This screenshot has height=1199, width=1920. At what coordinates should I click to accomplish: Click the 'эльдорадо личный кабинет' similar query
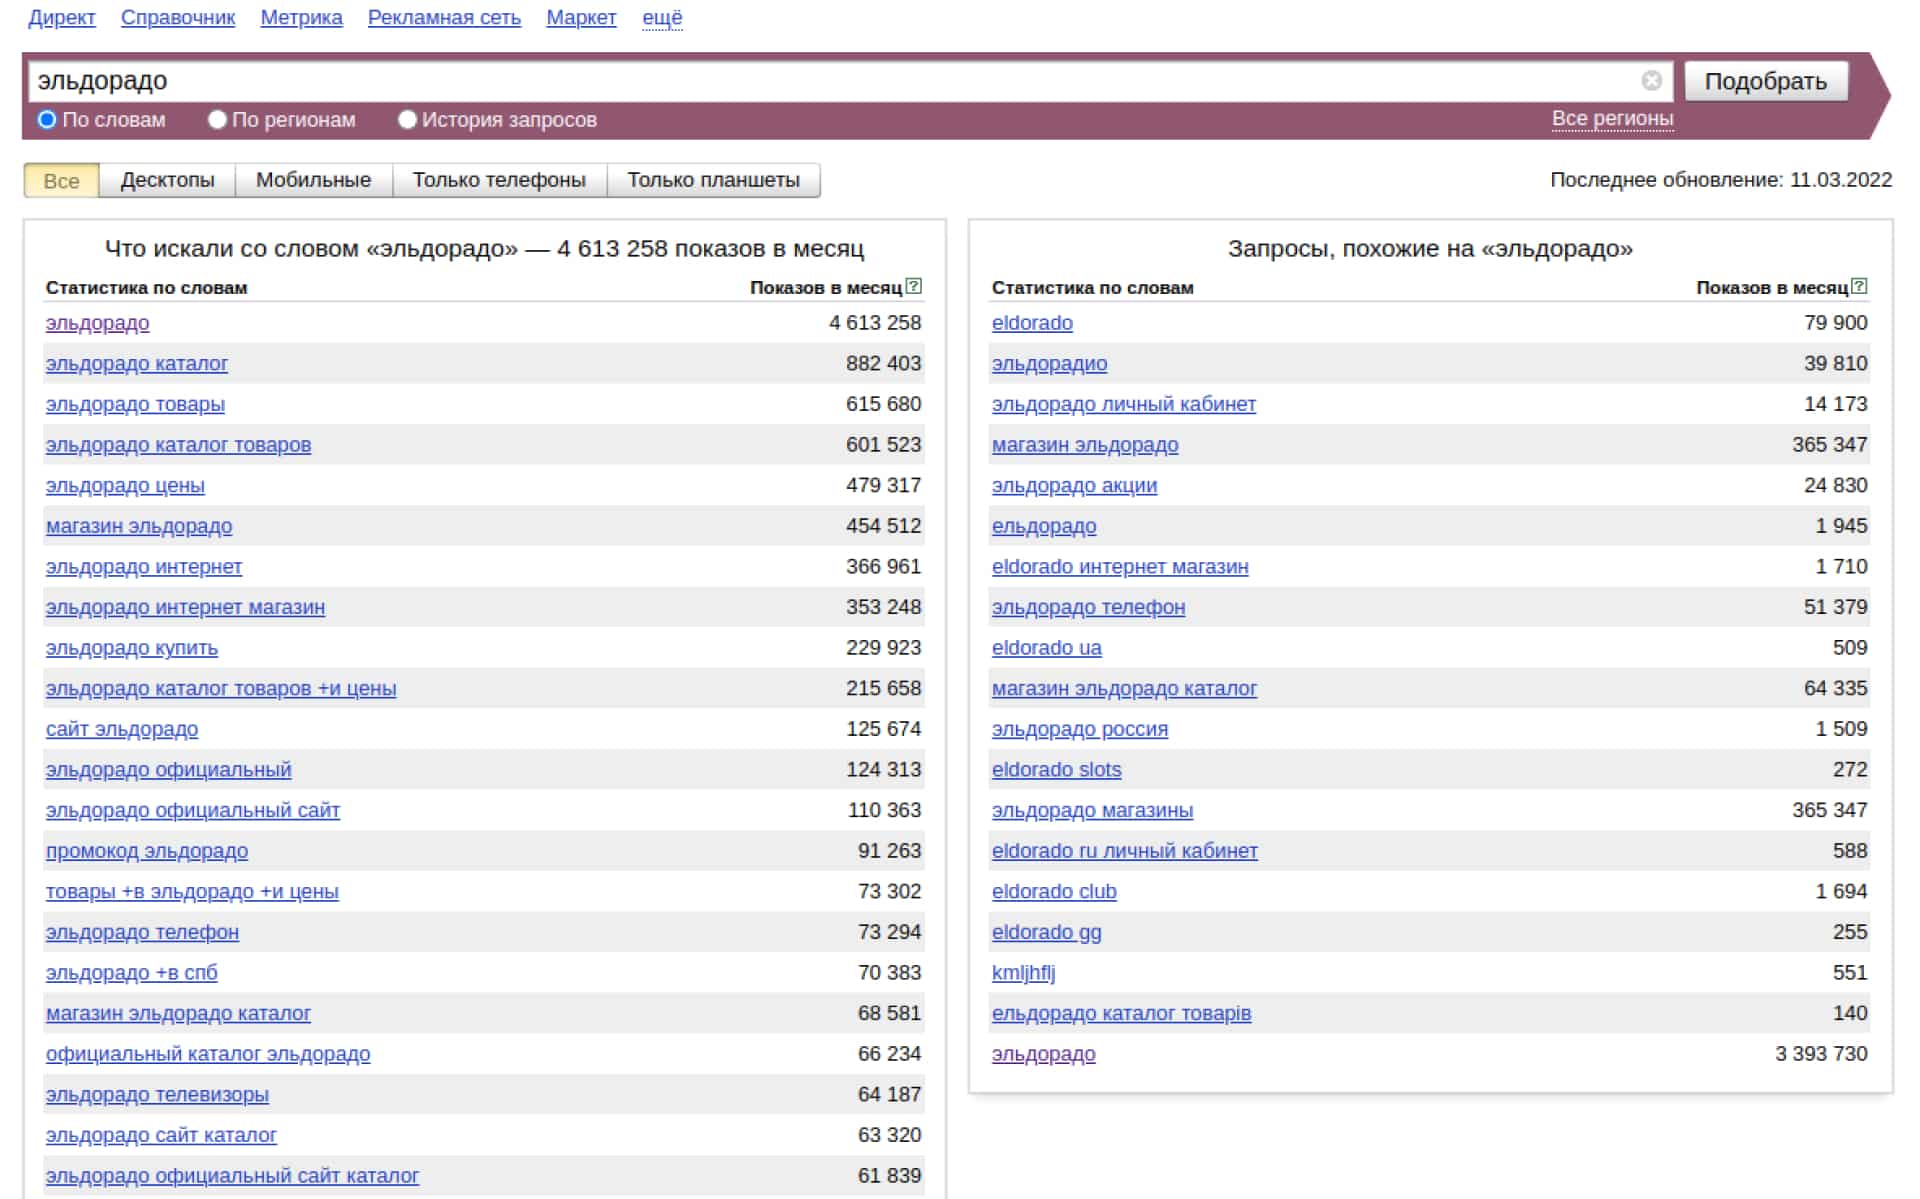pos(1123,404)
